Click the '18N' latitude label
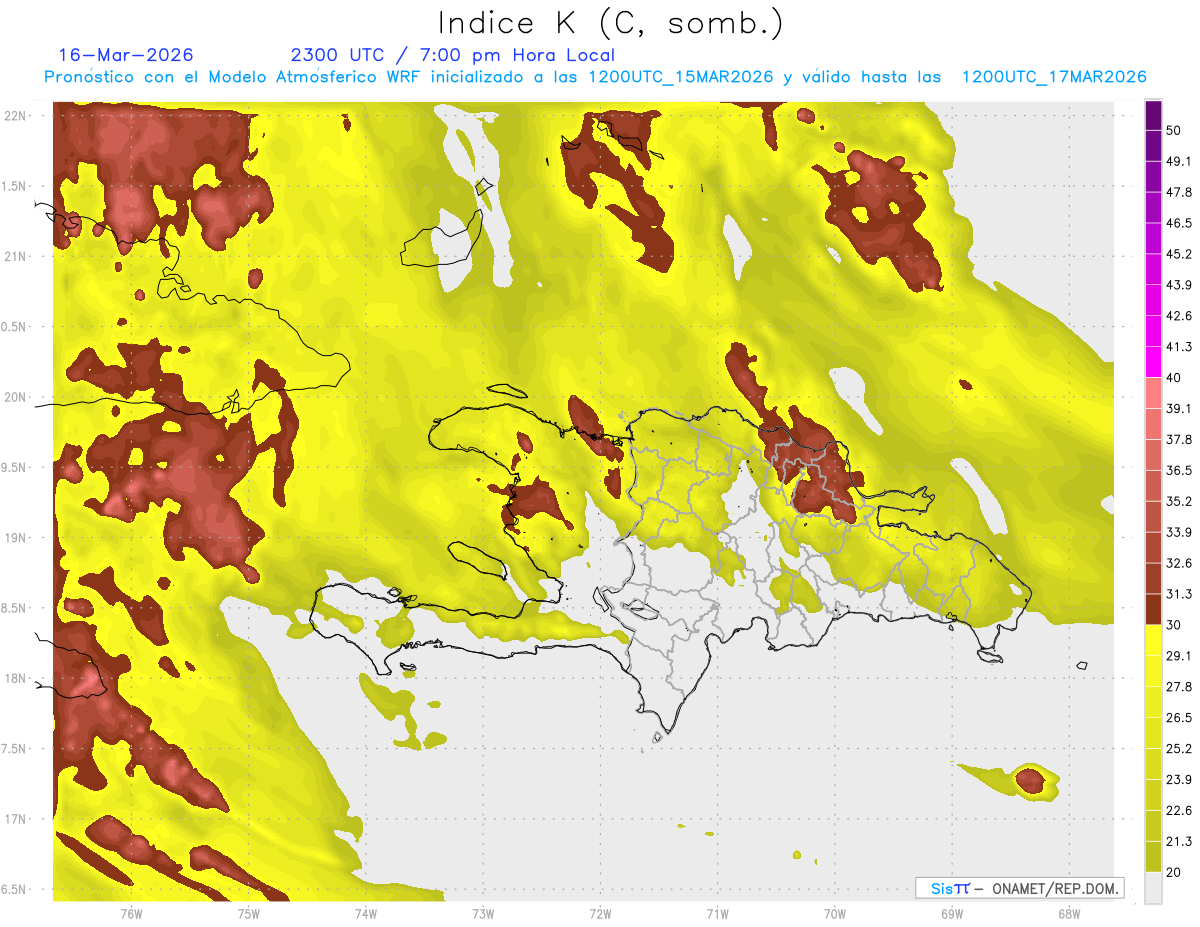The height and width of the screenshot is (927, 1200). [x=15, y=678]
